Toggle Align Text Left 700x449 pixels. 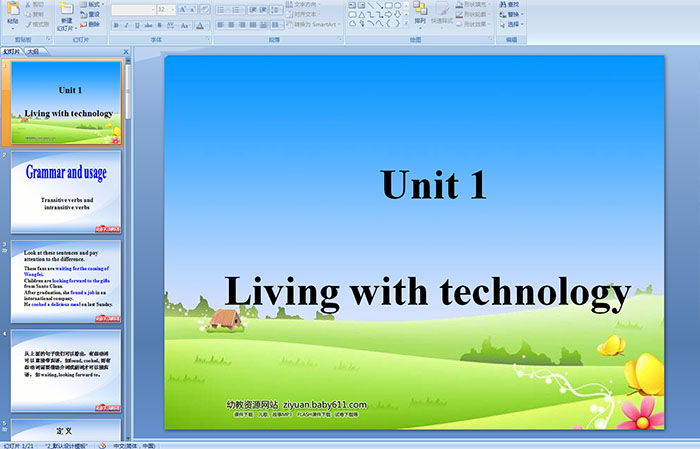tap(221, 25)
